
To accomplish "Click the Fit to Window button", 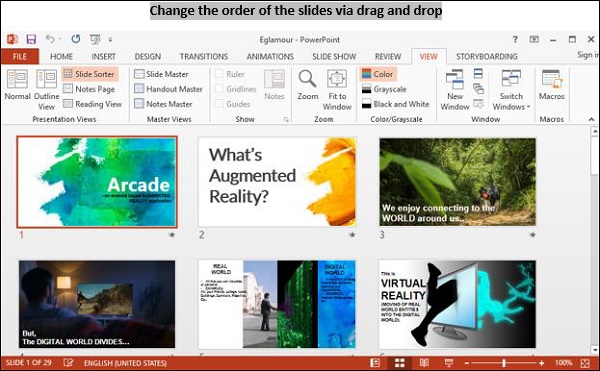I will coord(337,90).
